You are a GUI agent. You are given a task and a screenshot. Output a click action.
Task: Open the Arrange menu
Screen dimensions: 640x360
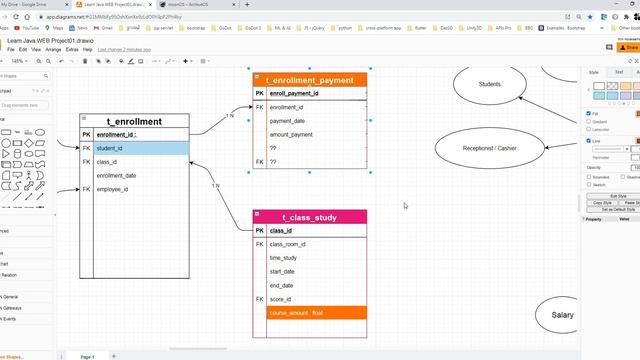click(x=53, y=49)
